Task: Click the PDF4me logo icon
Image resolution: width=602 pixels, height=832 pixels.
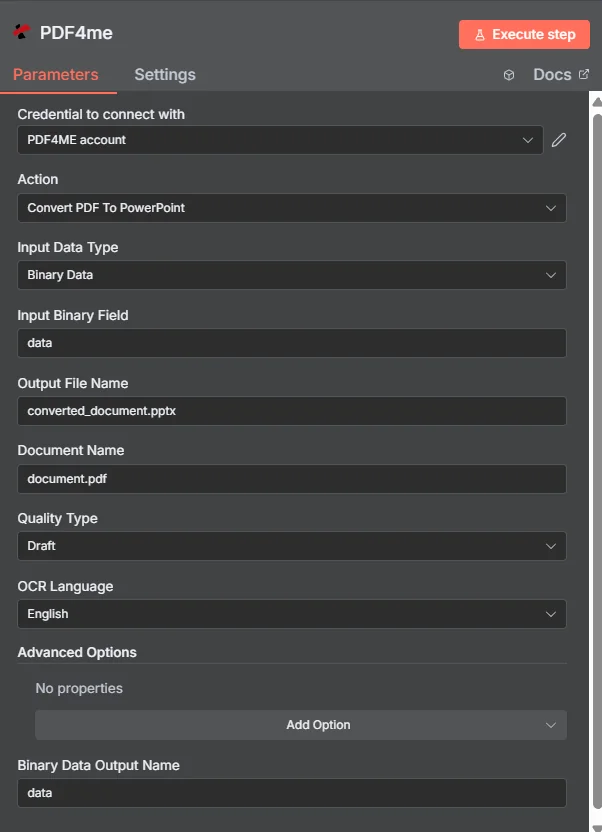Action: 22,32
